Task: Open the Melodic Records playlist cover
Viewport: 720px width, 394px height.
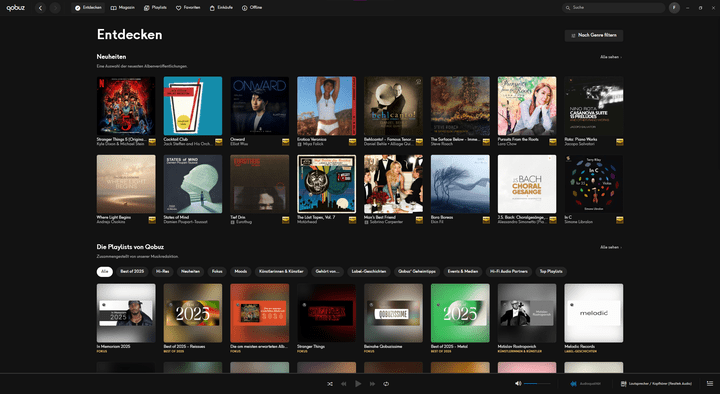Action: pyautogui.click(x=594, y=313)
